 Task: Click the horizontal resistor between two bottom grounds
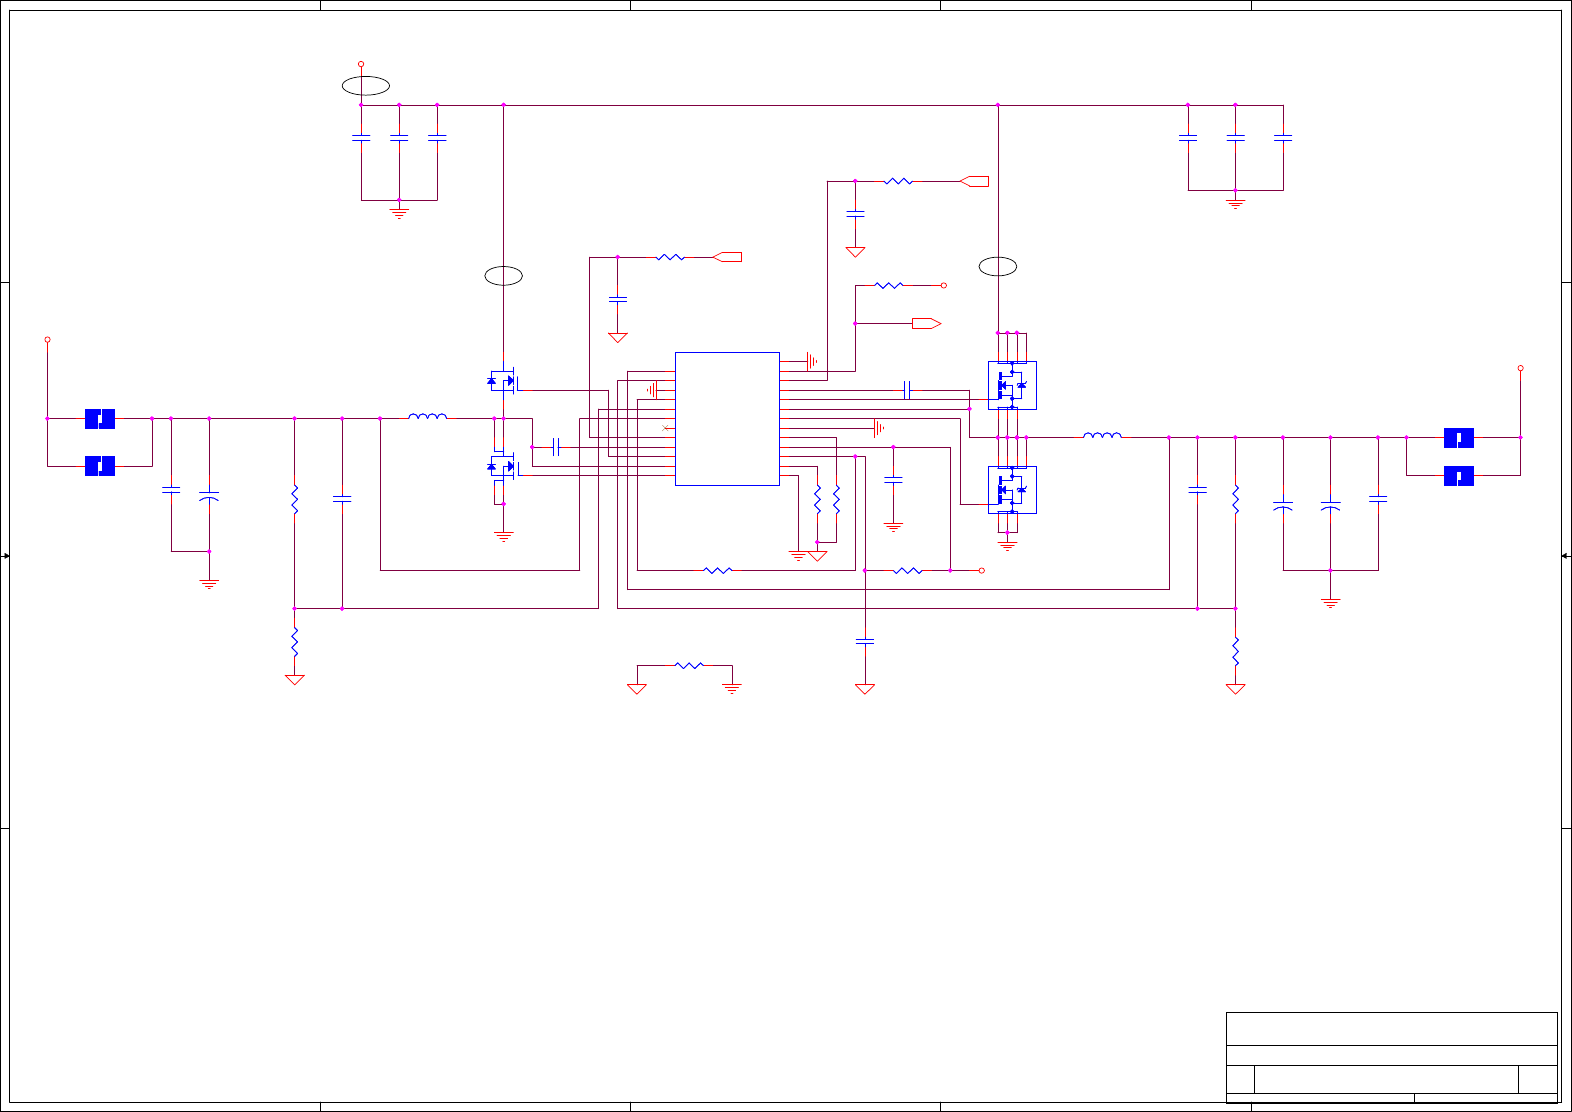coord(689,665)
